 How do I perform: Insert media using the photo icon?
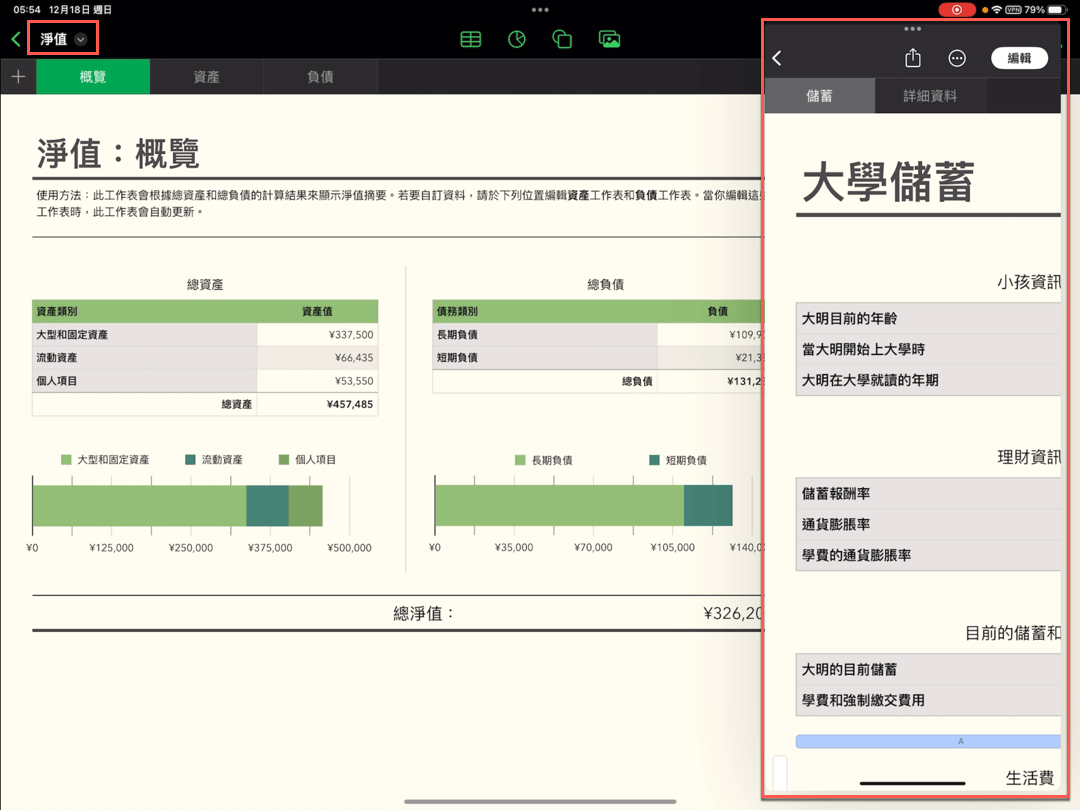[610, 39]
